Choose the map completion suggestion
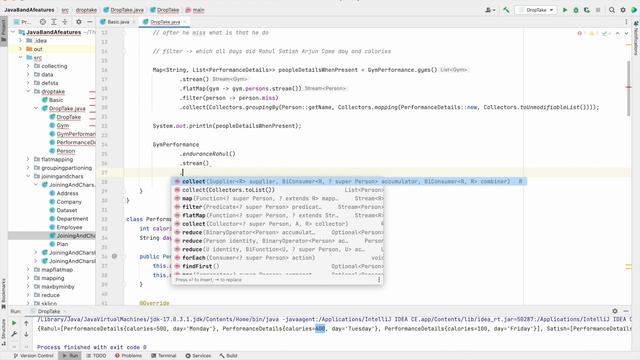The height and width of the screenshot is (360, 640). [x=278, y=198]
